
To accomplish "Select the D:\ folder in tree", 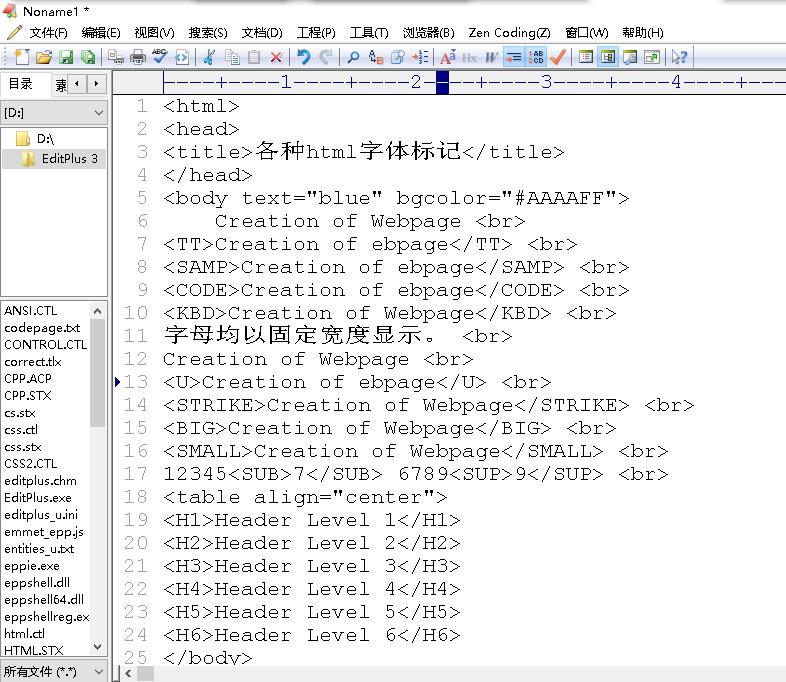I will 45,138.
